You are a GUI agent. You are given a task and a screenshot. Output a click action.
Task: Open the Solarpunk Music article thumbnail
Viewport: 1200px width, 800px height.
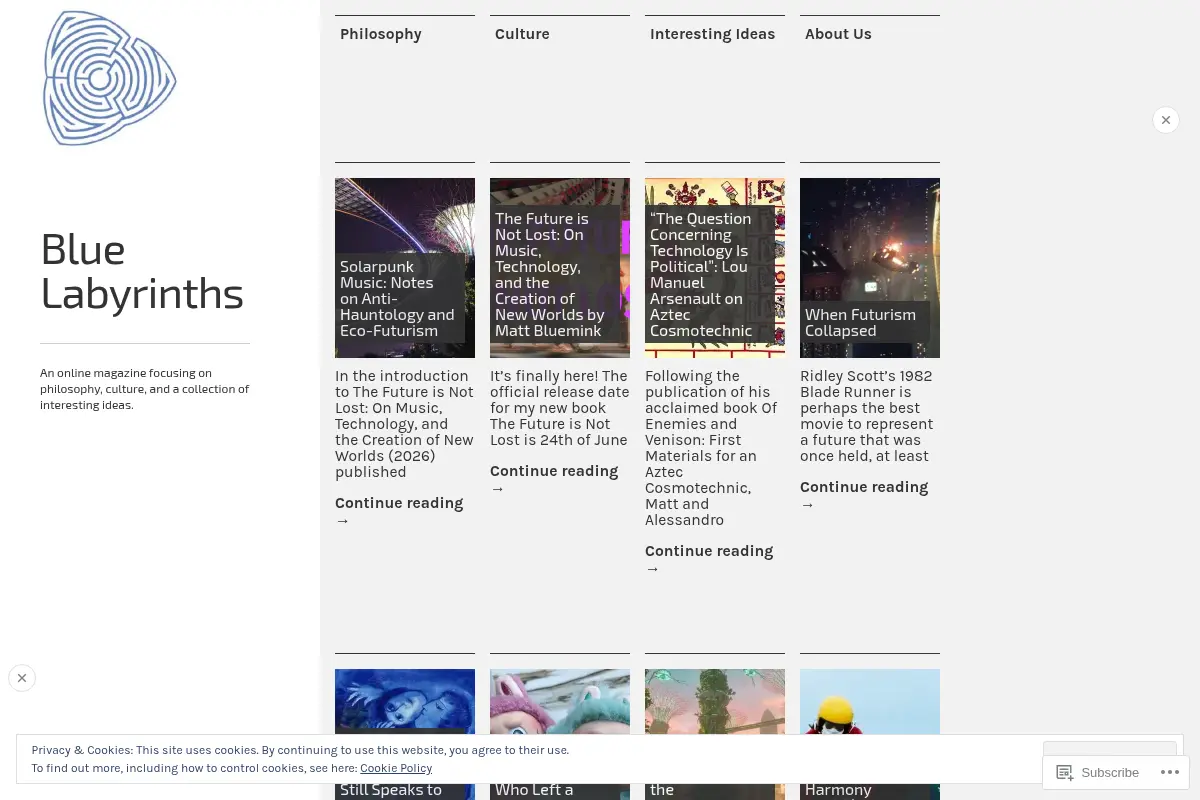click(x=405, y=267)
